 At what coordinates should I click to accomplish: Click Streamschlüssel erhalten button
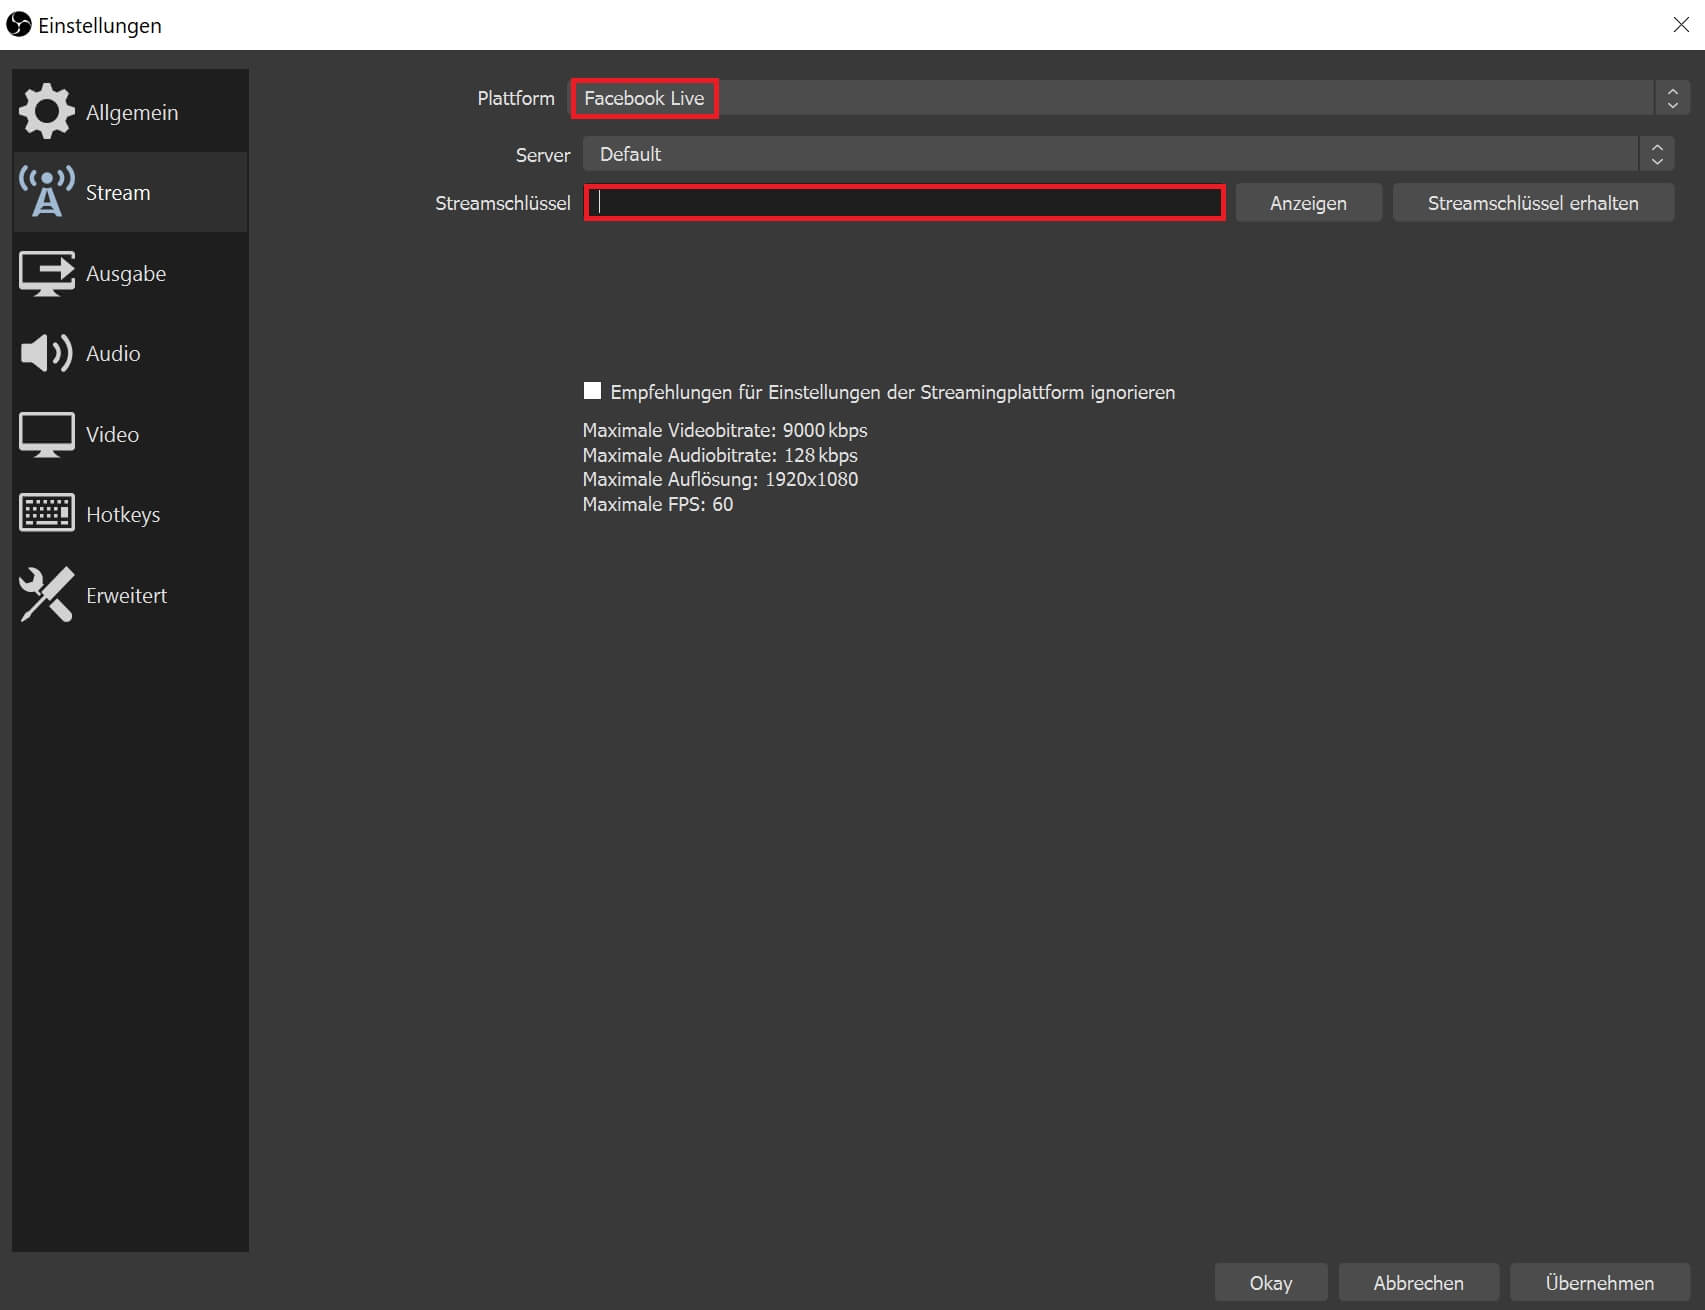(1532, 203)
